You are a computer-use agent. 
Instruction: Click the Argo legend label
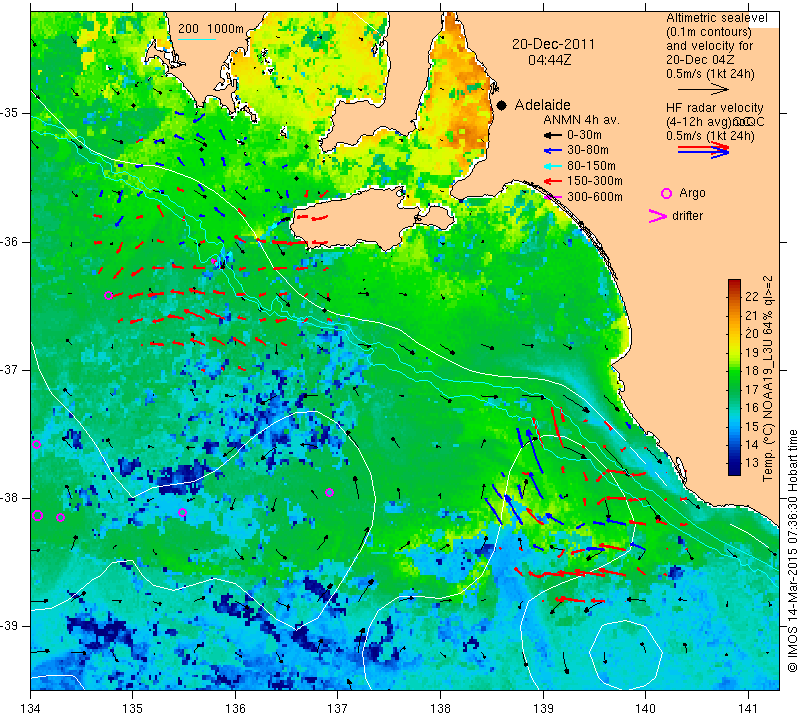(x=692, y=193)
